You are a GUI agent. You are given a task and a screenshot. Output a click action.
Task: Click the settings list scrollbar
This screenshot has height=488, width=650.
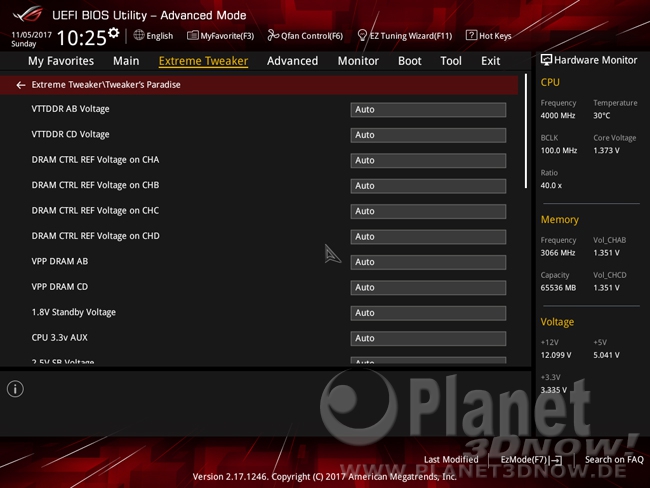526,131
